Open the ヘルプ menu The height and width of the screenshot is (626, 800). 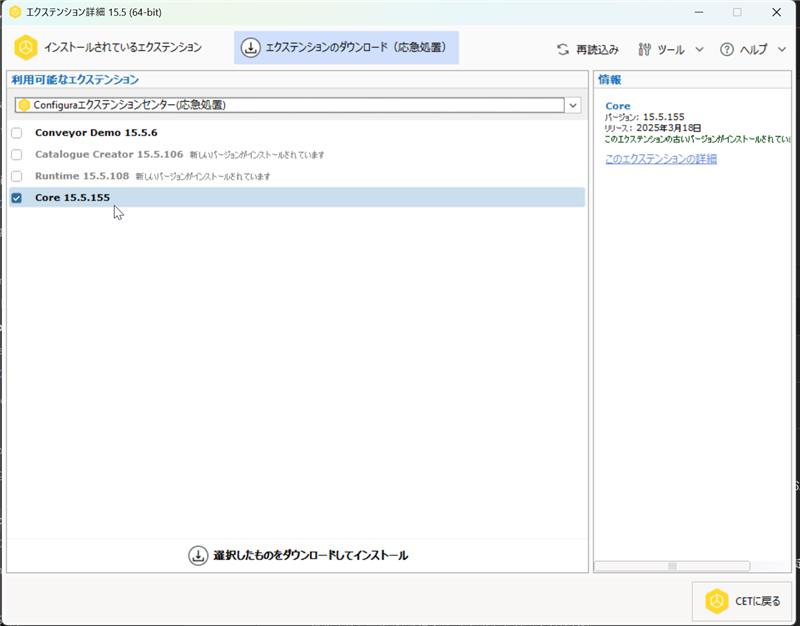click(753, 49)
